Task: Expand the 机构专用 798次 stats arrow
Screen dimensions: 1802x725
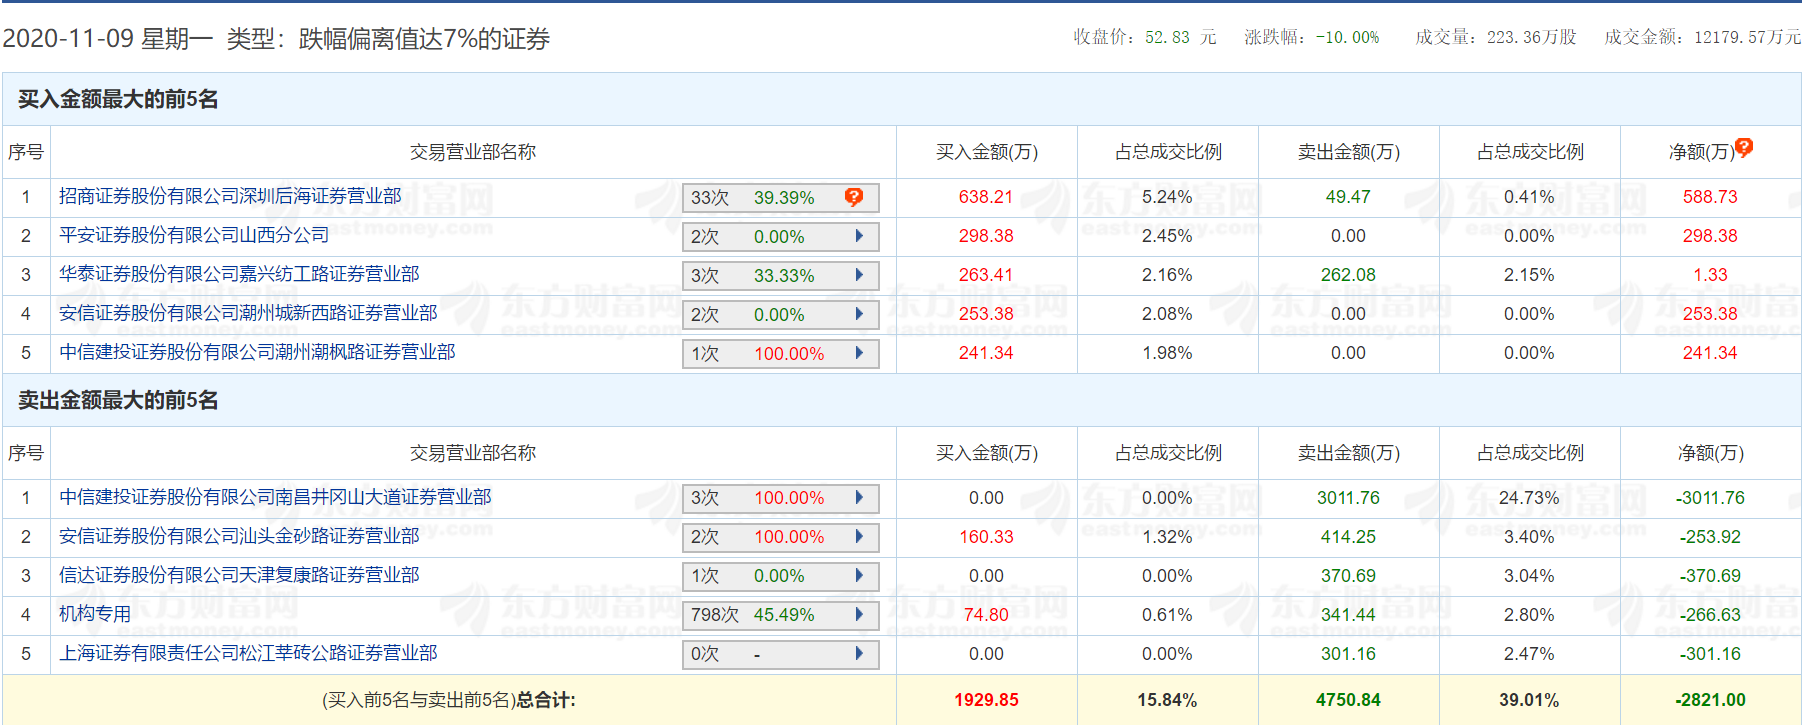Action: tap(859, 615)
